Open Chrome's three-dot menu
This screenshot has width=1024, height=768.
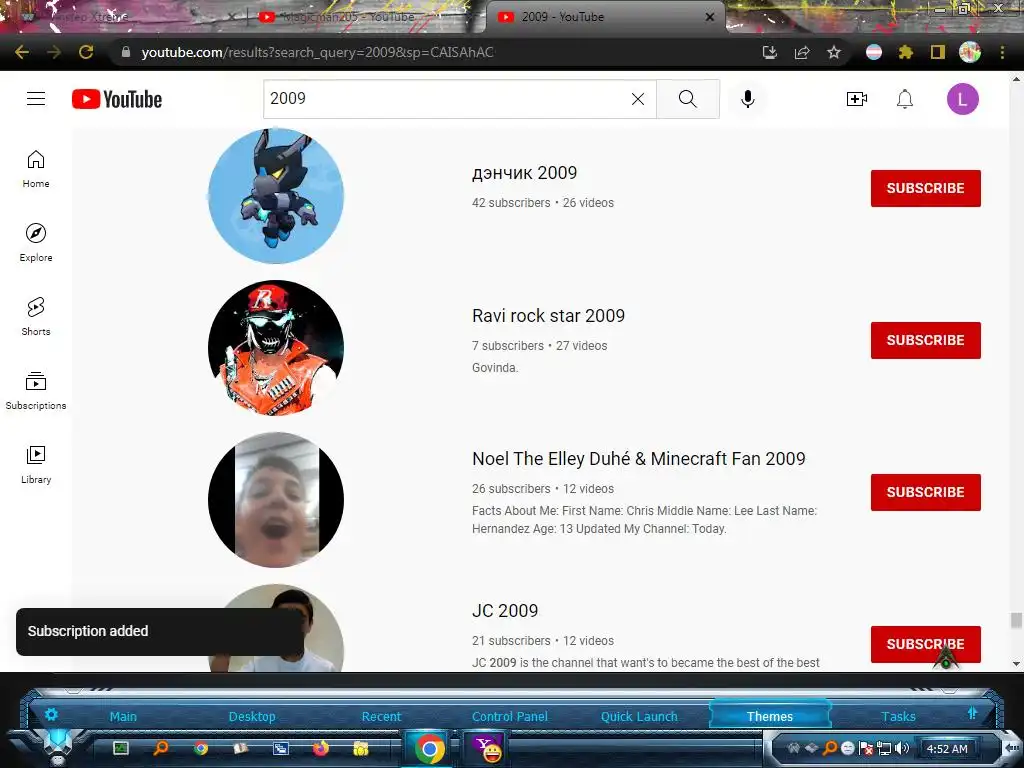1002,52
